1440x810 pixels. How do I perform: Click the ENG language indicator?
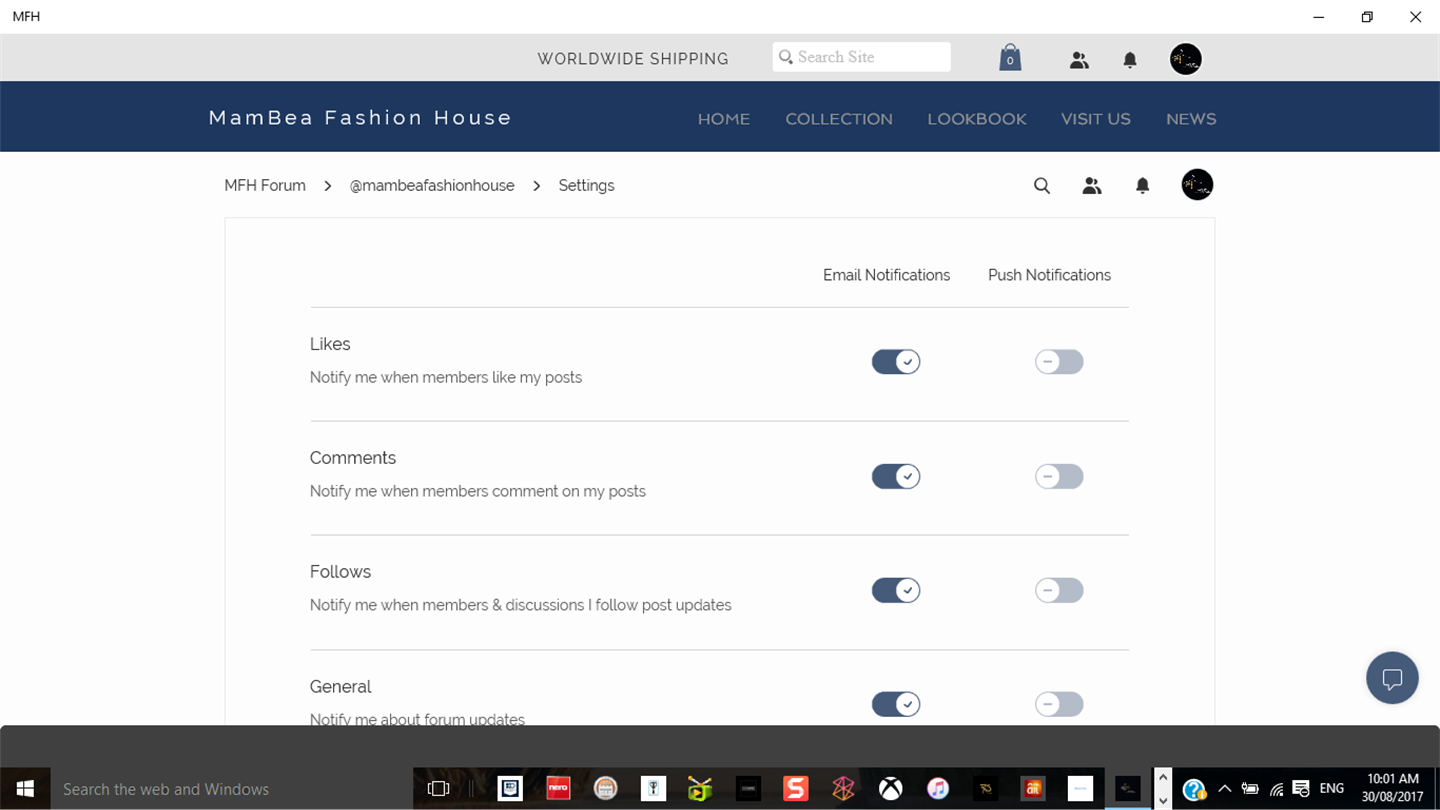(x=1332, y=789)
